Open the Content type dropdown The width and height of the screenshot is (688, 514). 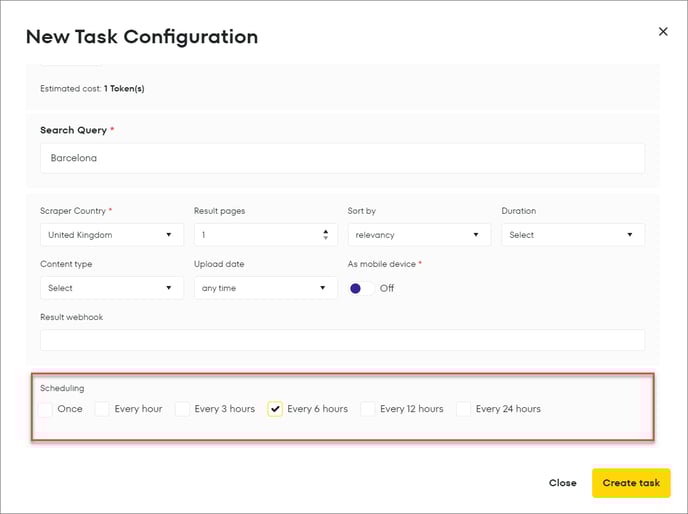tap(111, 288)
